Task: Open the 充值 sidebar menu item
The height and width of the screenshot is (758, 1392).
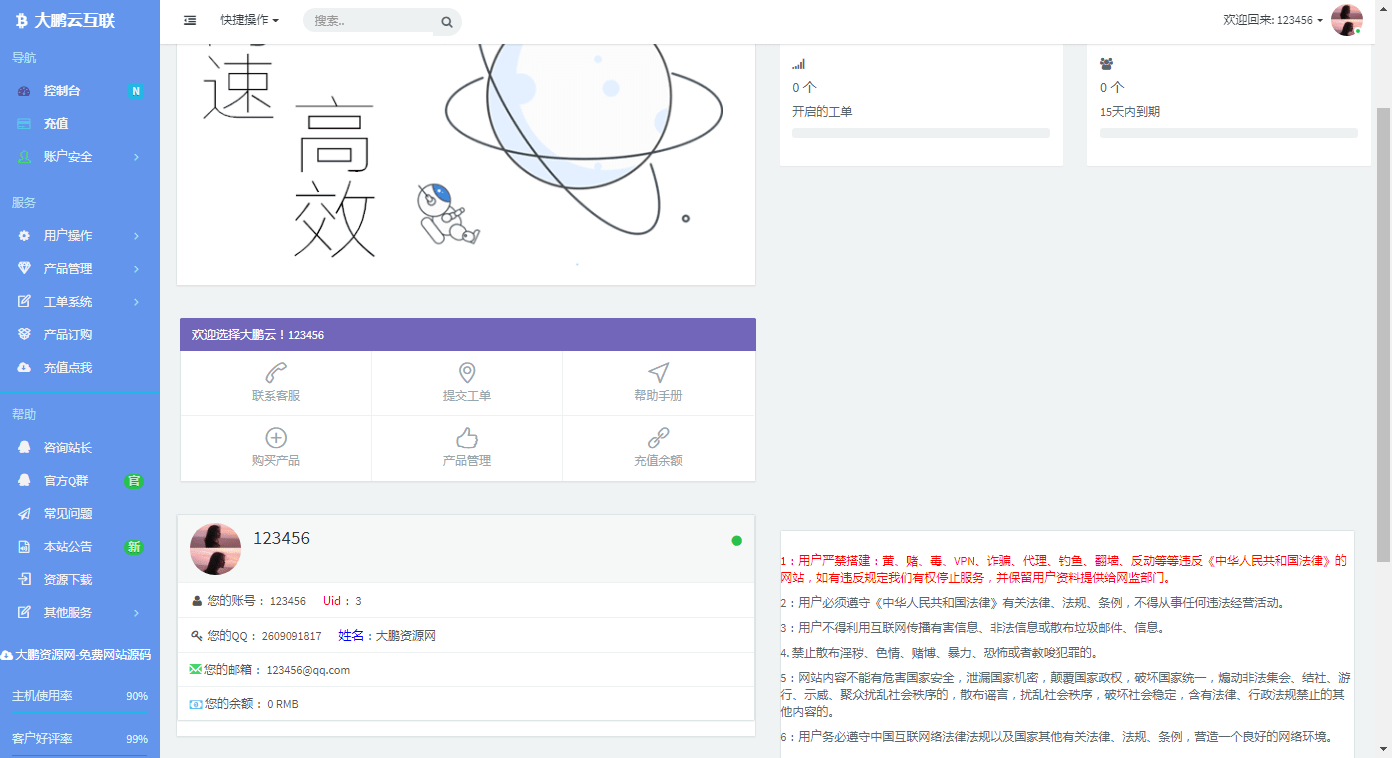Action: click(x=80, y=123)
